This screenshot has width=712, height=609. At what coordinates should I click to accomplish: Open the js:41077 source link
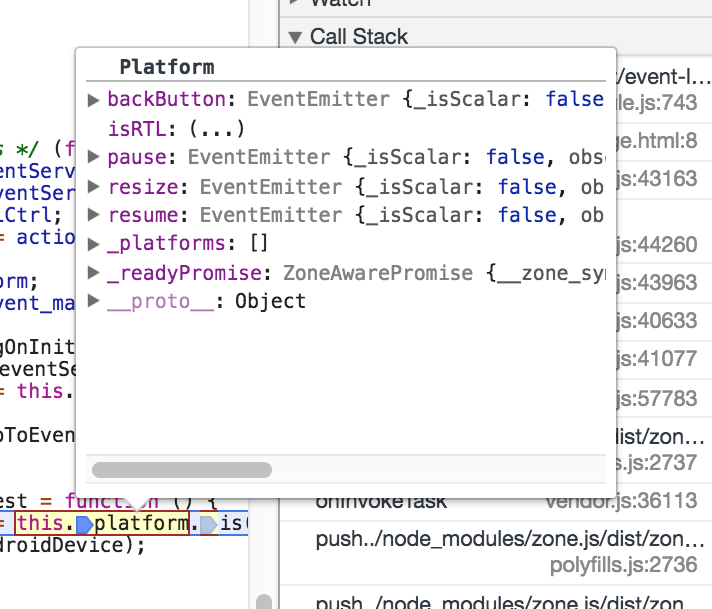point(657,359)
